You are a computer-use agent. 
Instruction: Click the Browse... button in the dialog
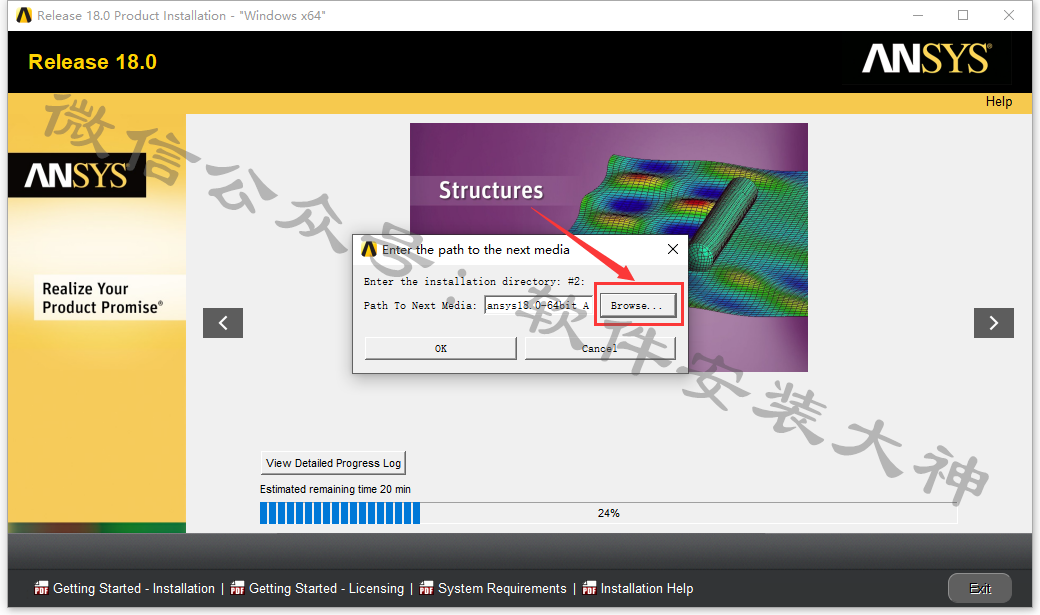pyautogui.click(x=637, y=305)
